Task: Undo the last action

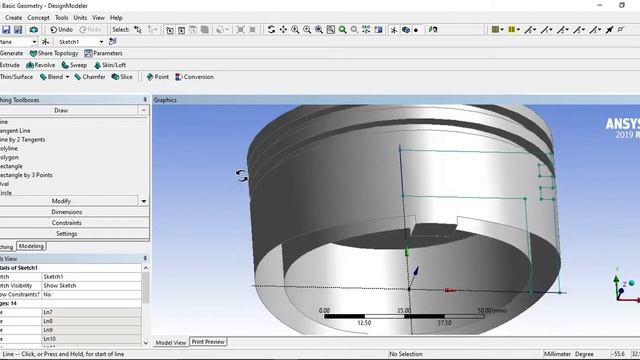Action: coord(61,30)
